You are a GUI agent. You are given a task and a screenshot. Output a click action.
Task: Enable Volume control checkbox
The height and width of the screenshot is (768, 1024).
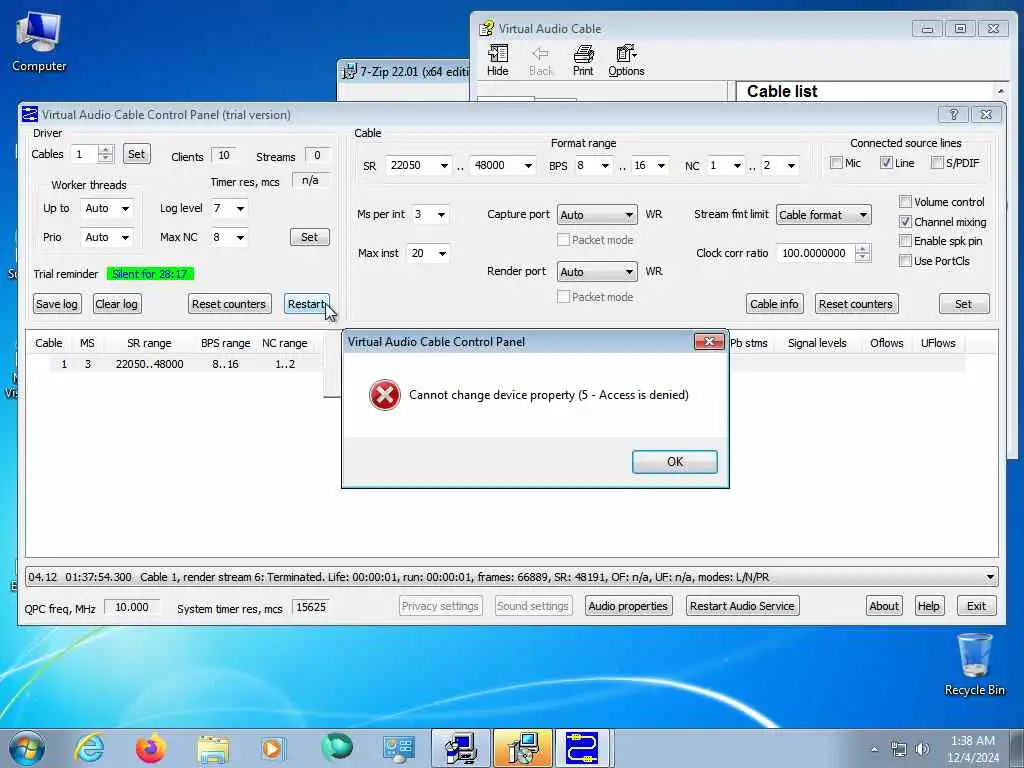click(x=905, y=202)
